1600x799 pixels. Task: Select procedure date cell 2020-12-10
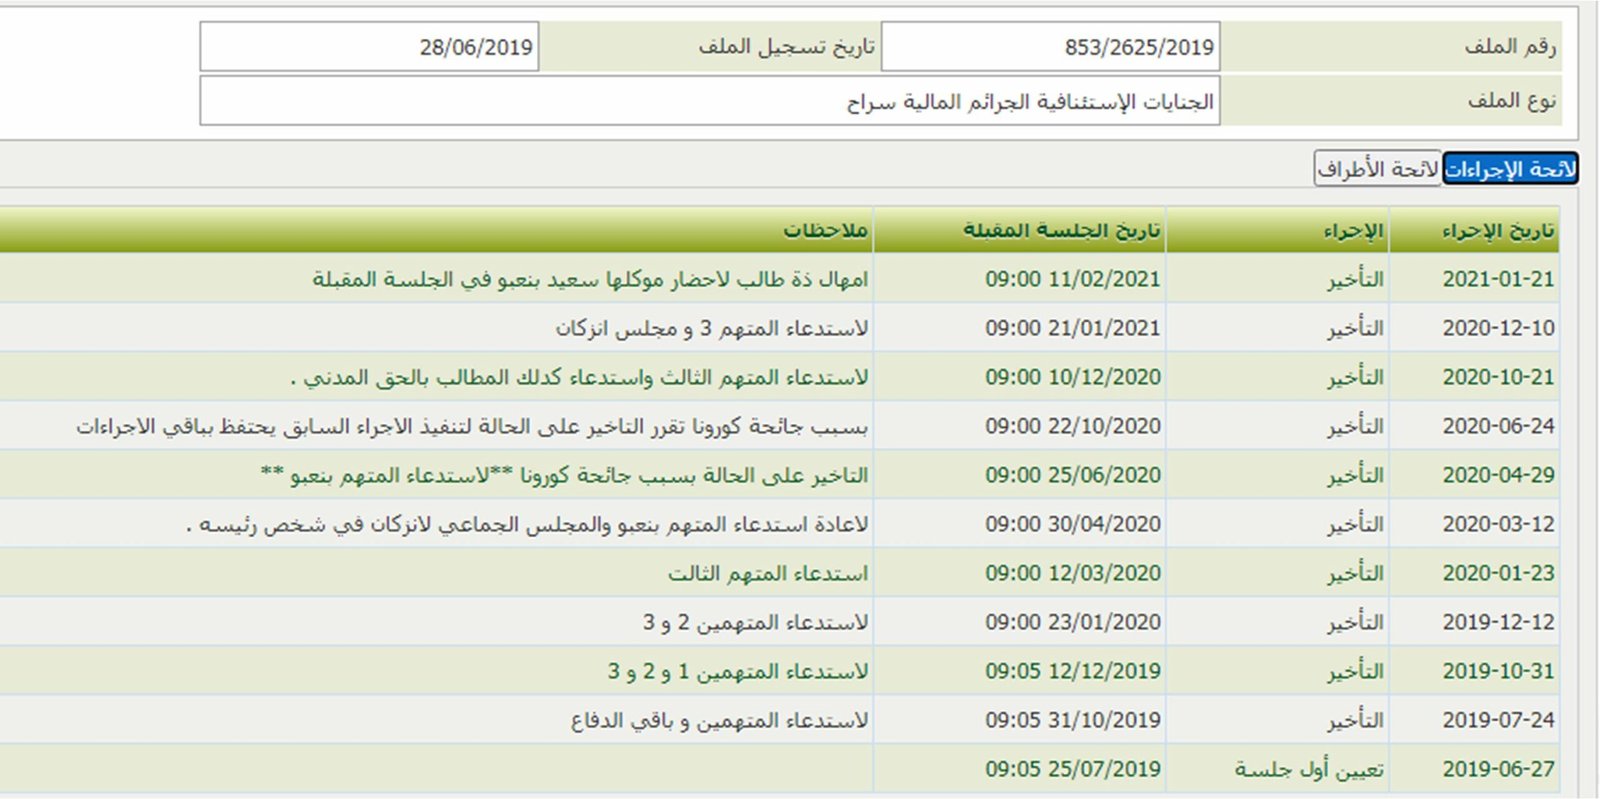pos(1497,328)
